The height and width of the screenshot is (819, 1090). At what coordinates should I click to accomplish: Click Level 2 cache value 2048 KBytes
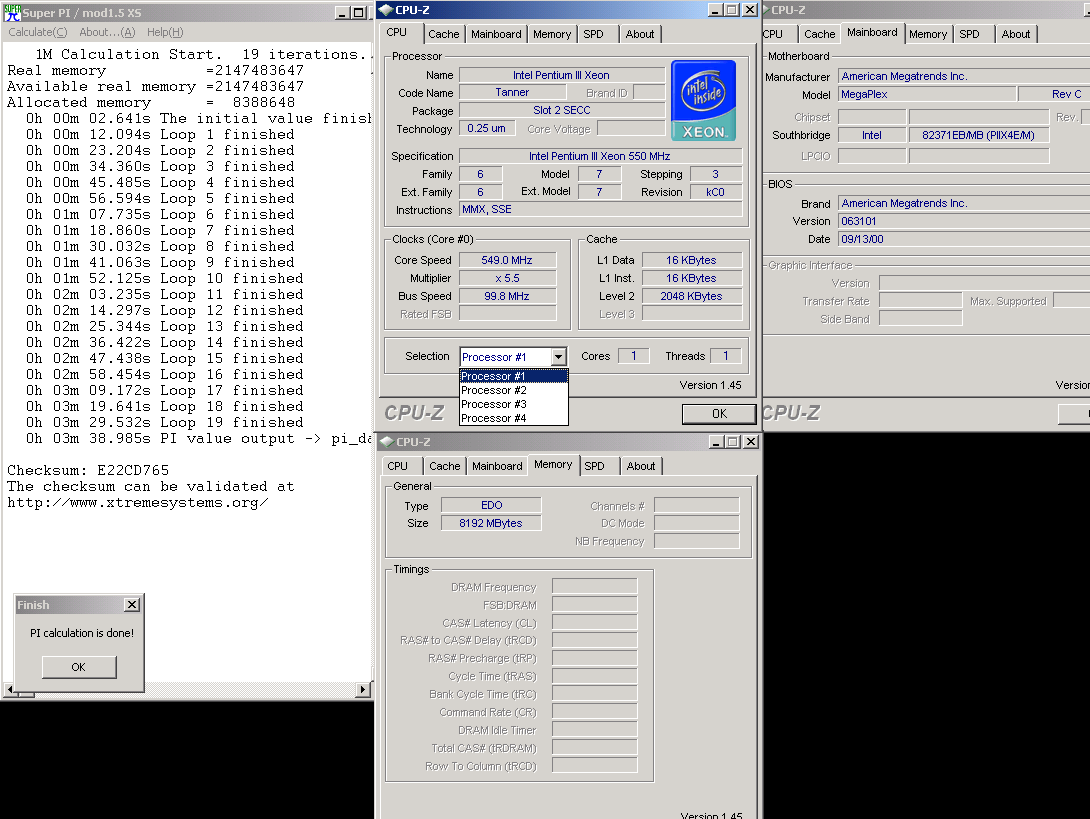click(692, 296)
